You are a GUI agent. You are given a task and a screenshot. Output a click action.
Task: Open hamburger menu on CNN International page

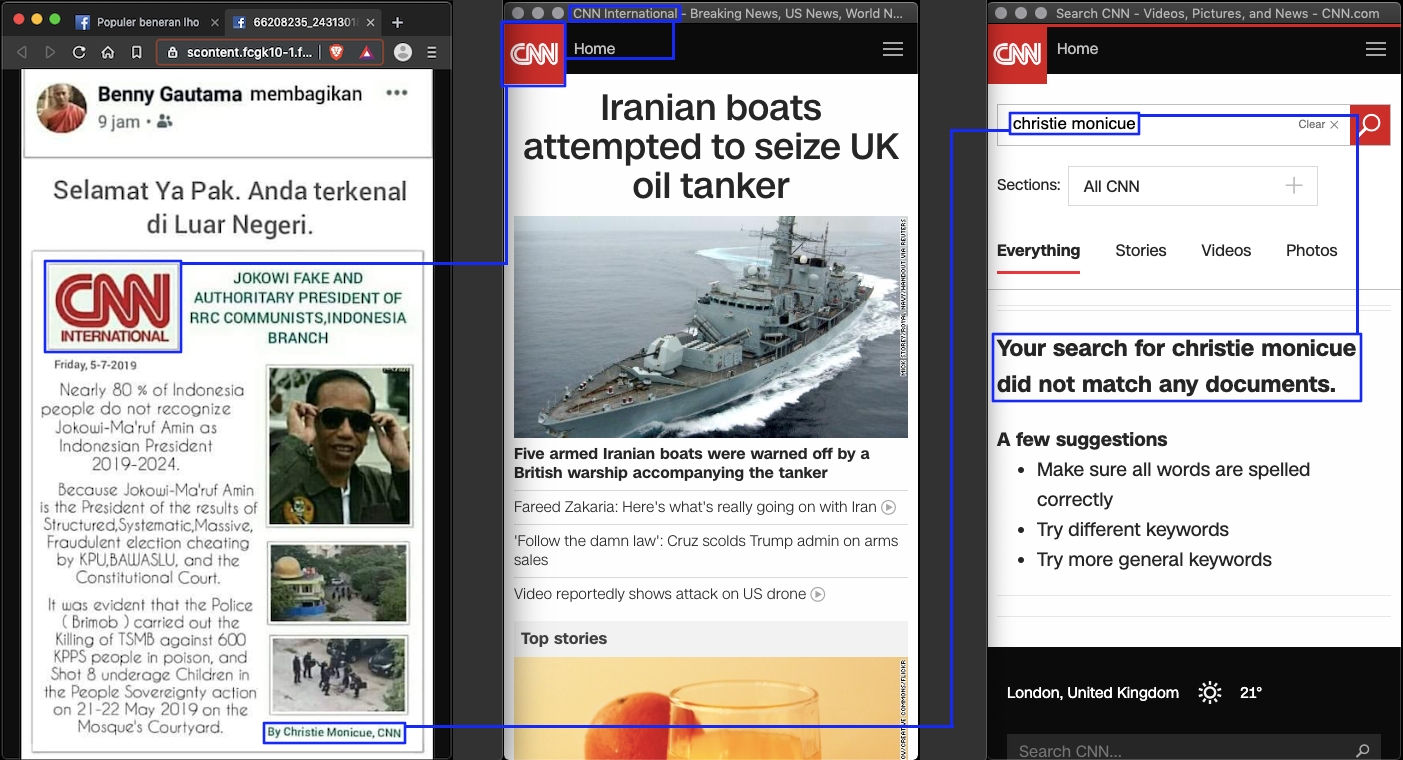coord(893,49)
